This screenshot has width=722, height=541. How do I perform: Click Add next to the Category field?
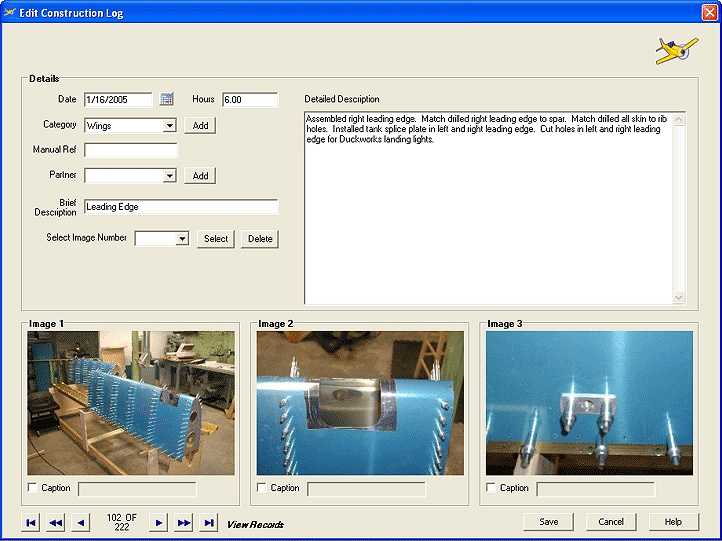[x=200, y=126]
